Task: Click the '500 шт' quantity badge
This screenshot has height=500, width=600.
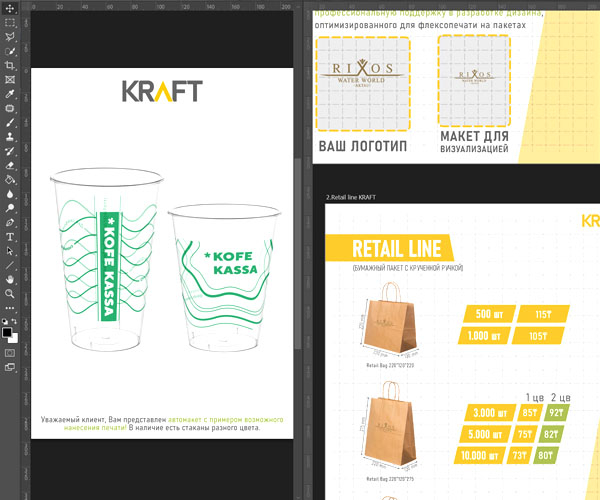Action: click(x=489, y=314)
